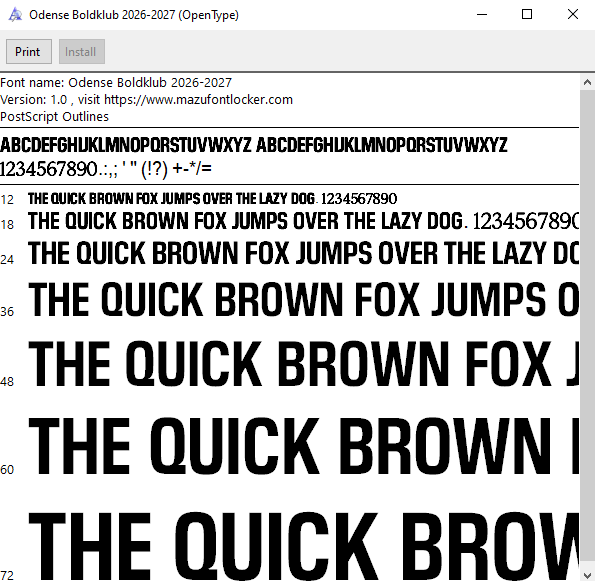Click the 12-point quick brown fox sample
Viewport: 595px width, 581px height.
coord(212,199)
